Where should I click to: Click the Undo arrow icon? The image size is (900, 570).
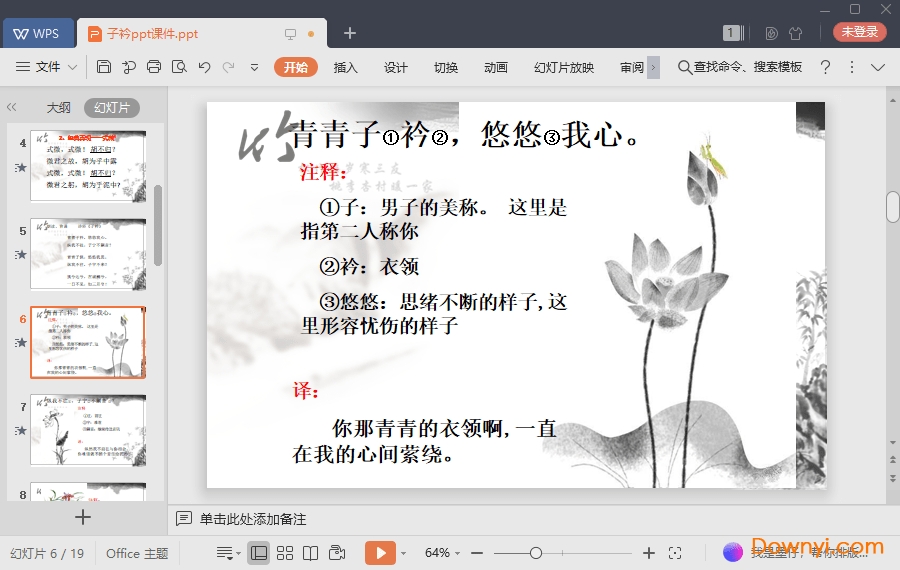(204, 67)
